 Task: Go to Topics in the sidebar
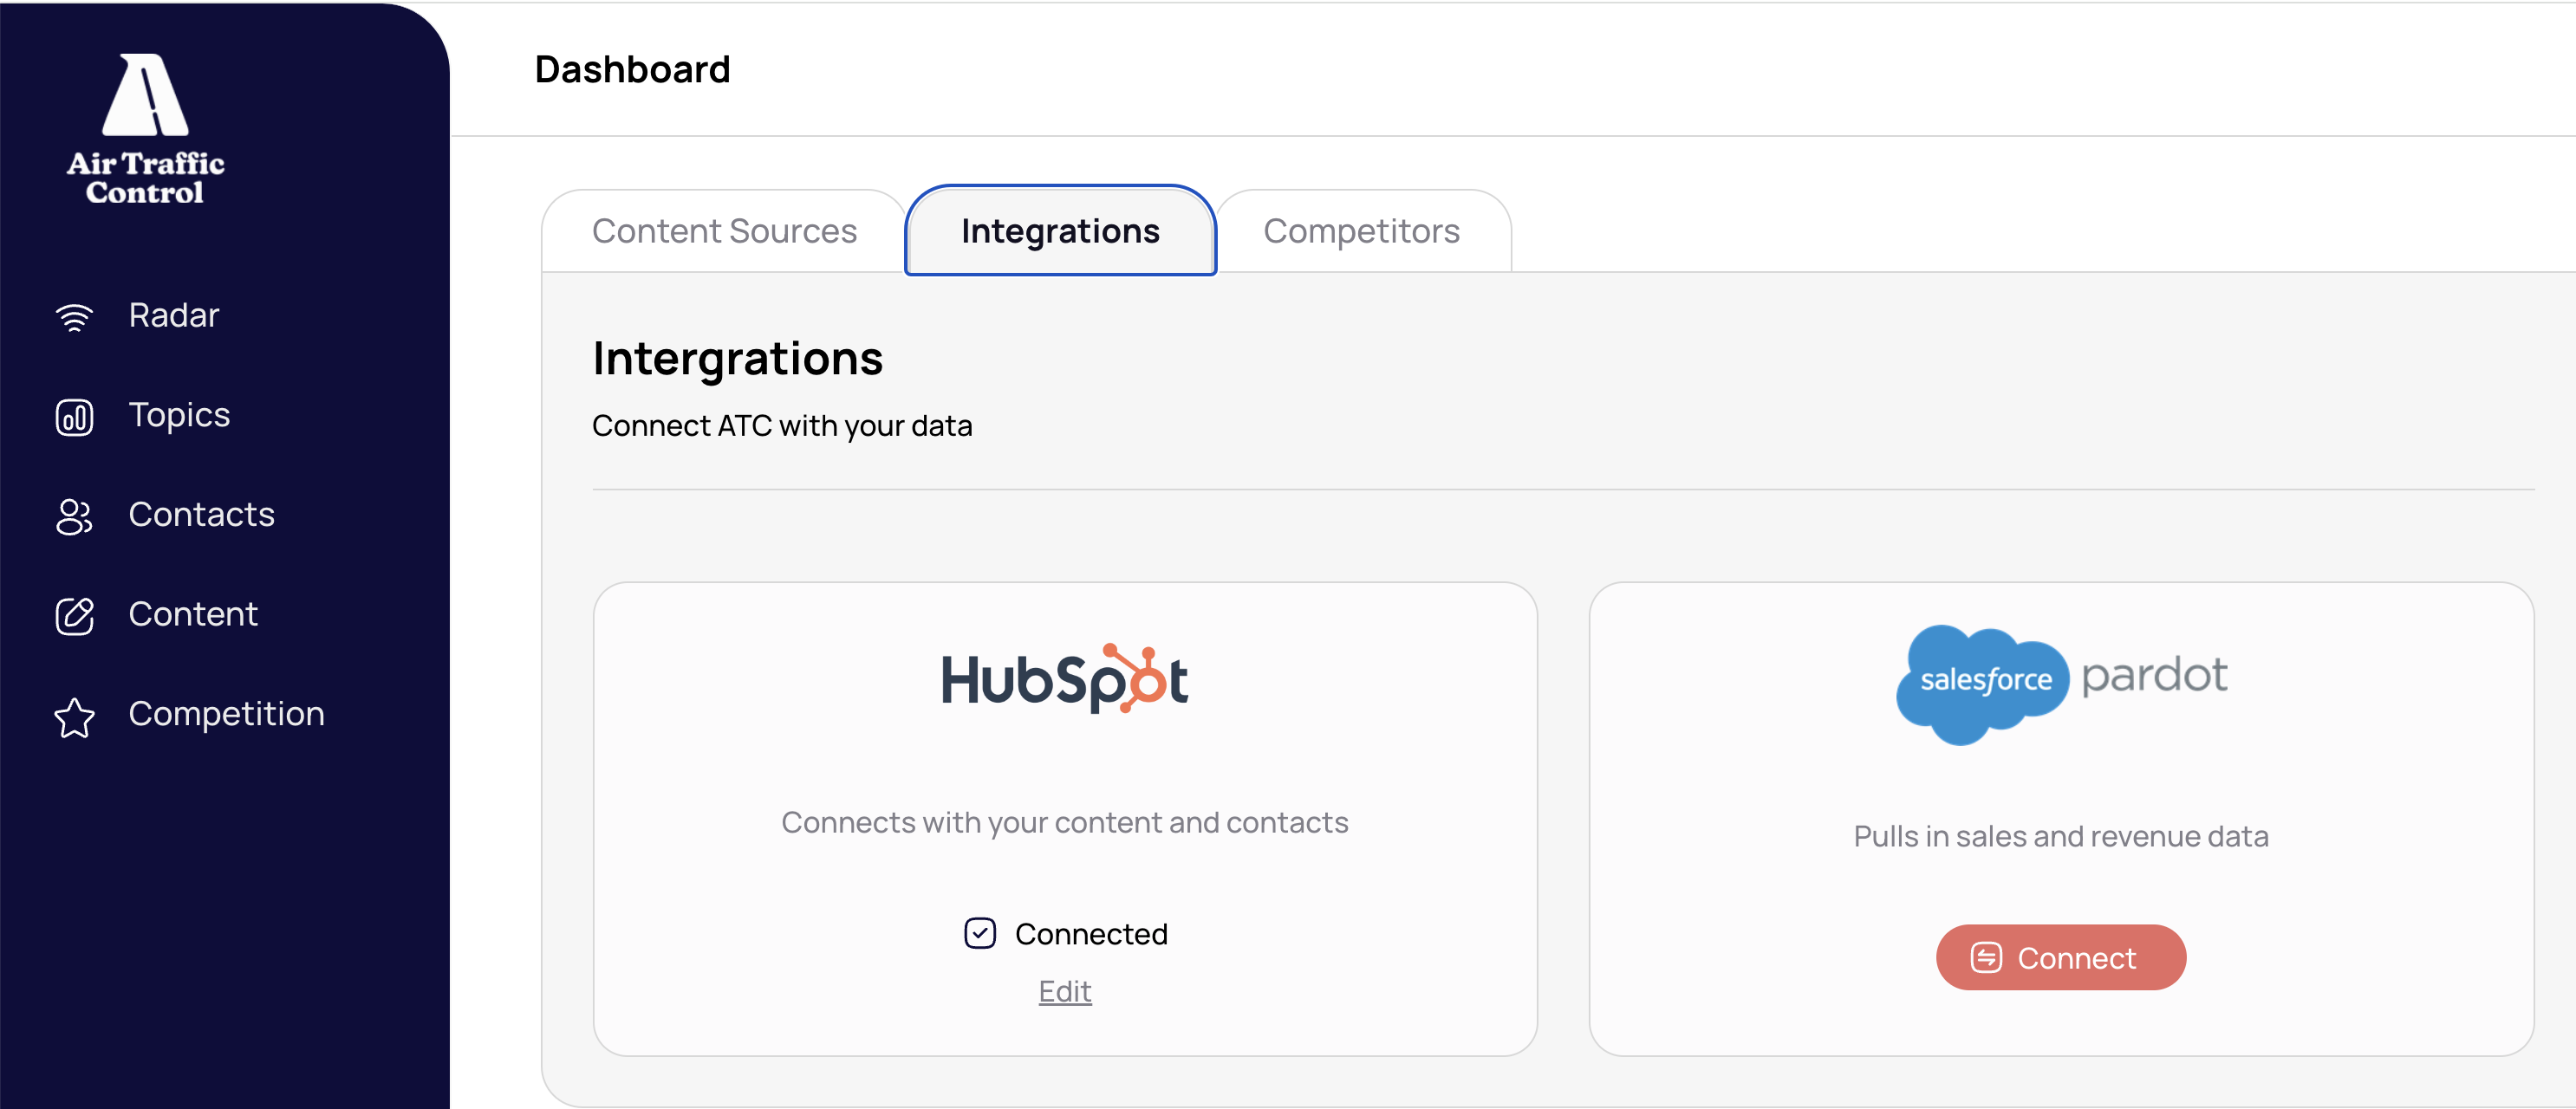pos(179,415)
